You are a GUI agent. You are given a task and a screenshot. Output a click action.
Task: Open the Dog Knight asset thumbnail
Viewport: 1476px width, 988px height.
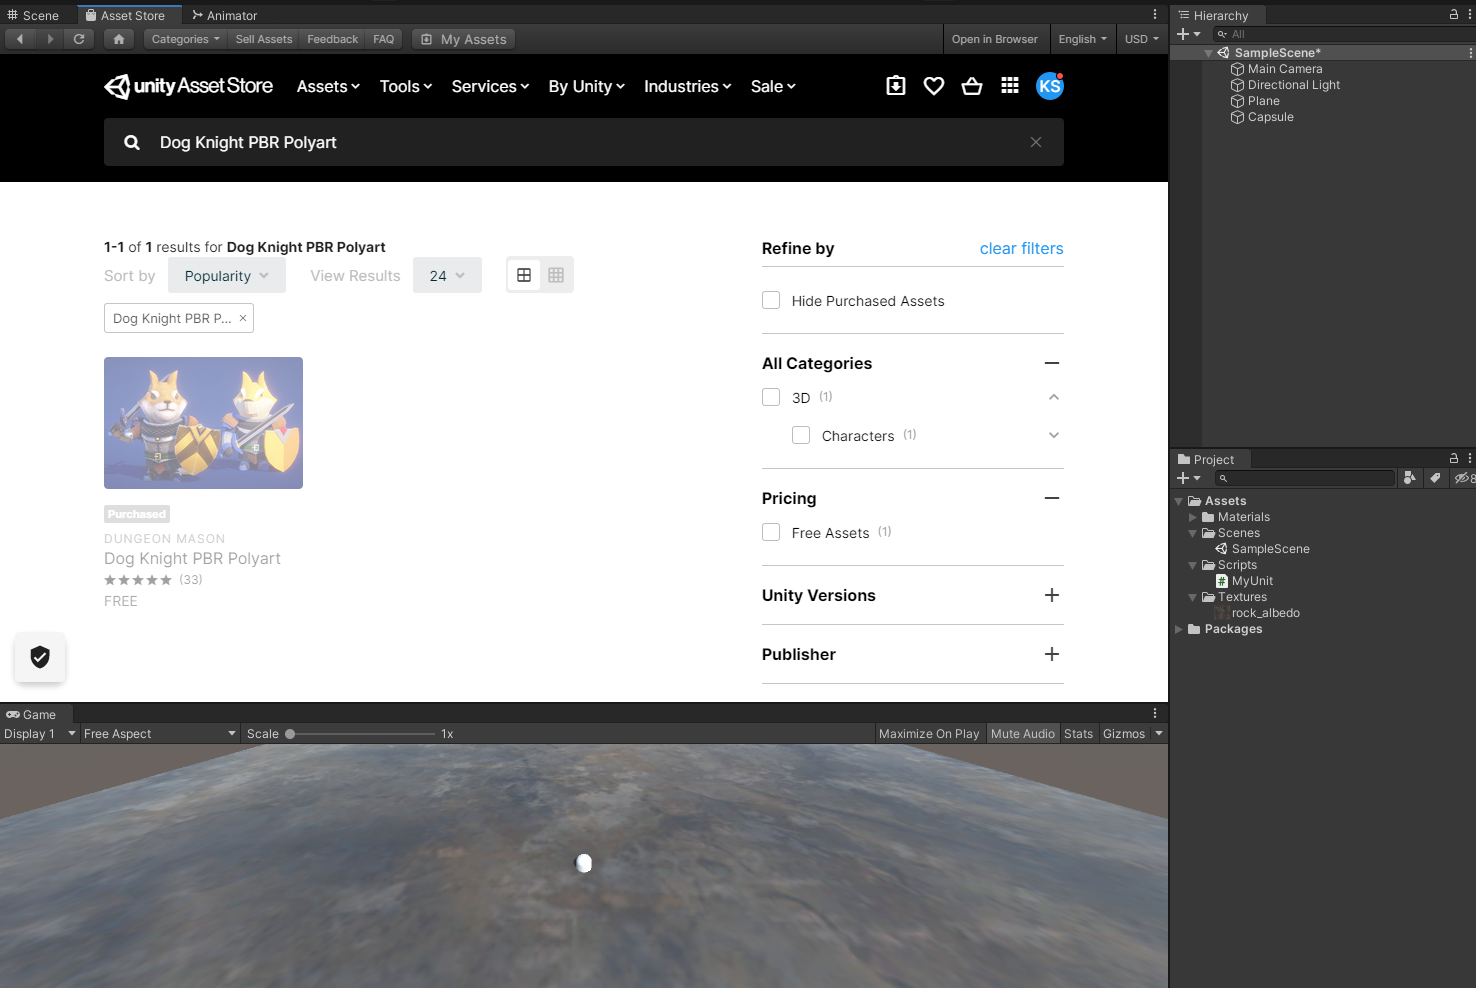[203, 423]
